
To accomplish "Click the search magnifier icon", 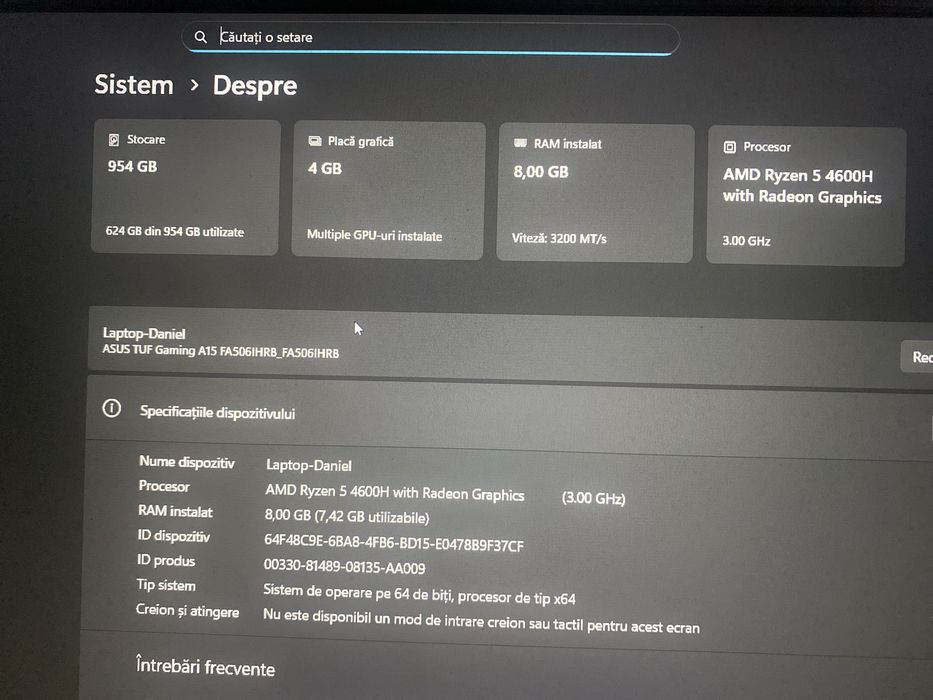I will point(201,37).
